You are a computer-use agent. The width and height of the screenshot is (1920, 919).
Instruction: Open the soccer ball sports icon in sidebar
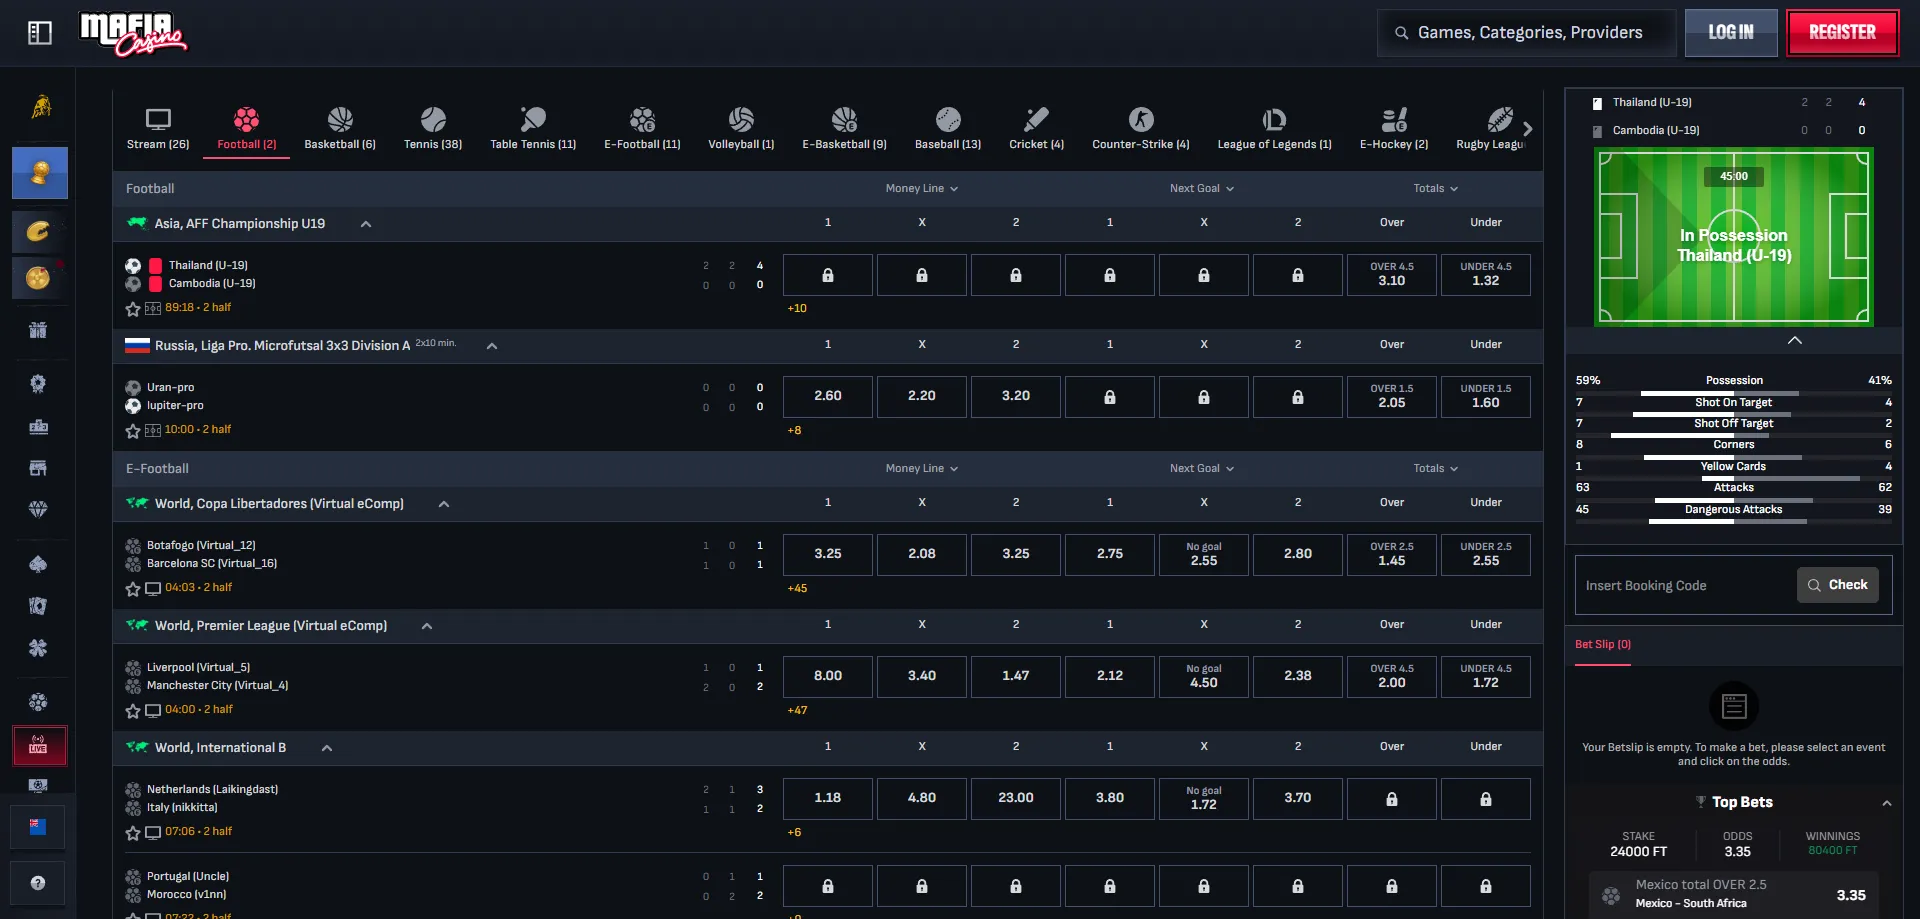pos(38,702)
